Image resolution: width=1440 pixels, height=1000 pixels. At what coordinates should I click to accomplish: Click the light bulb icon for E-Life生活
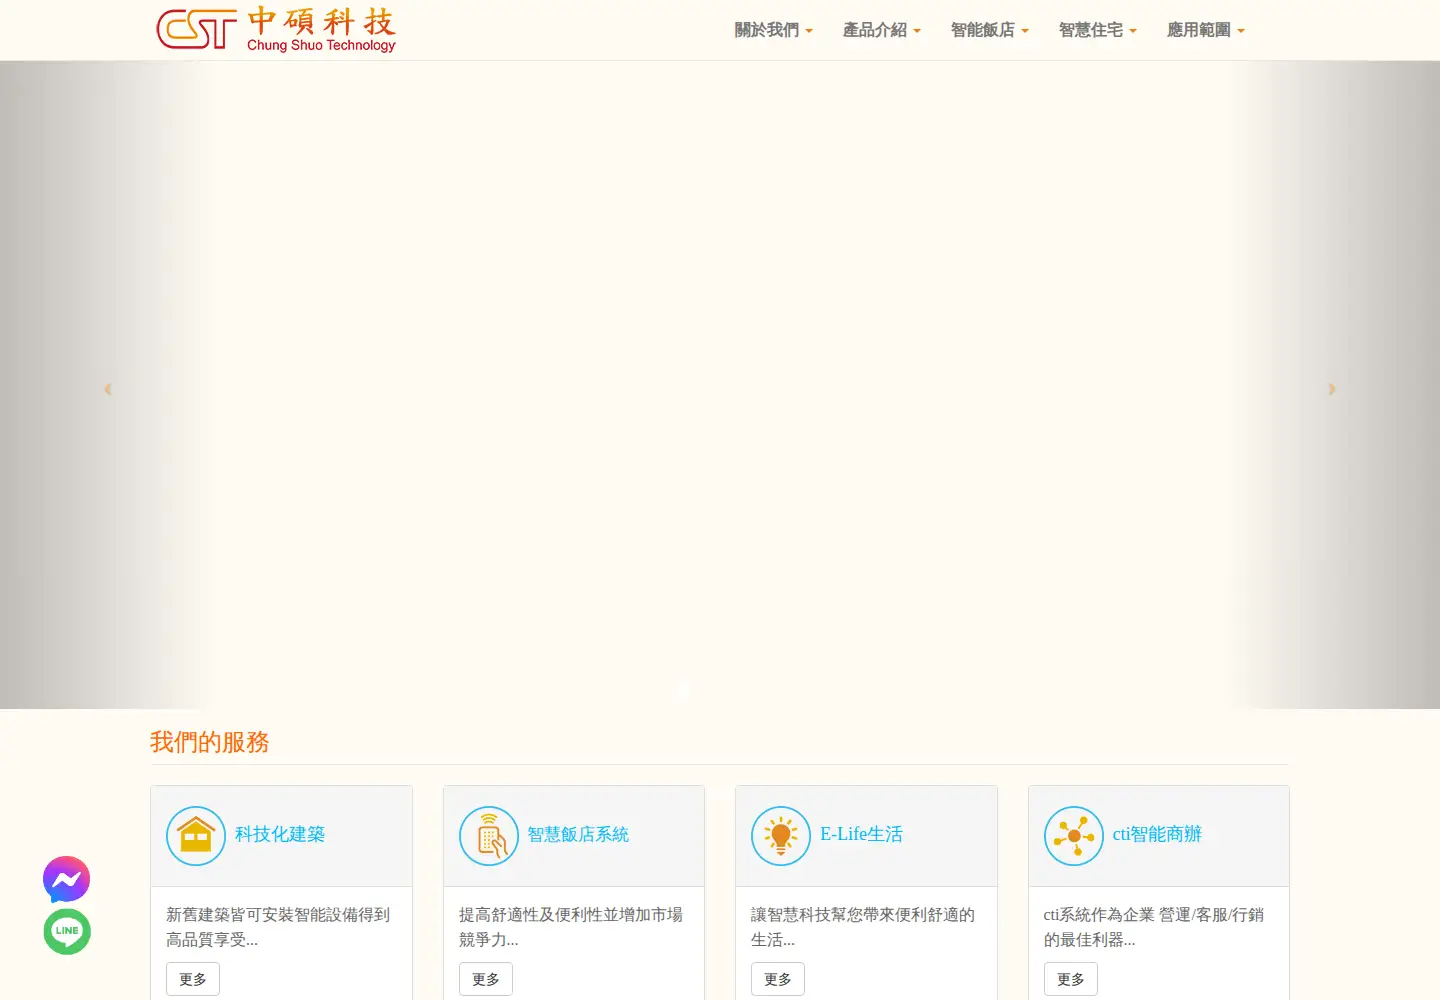[x=781, y=836]
